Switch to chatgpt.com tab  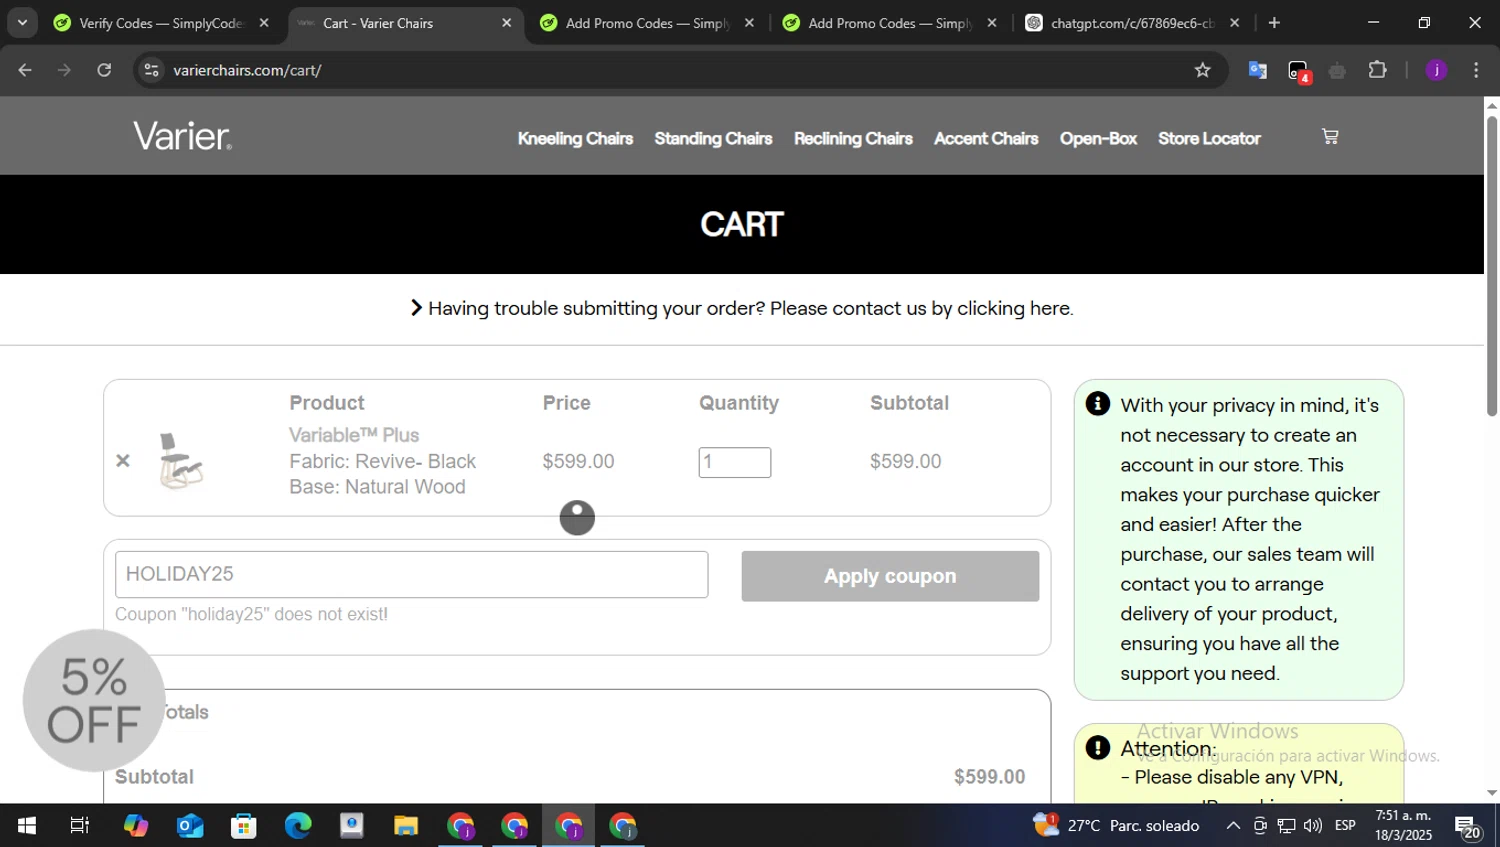pos(1133,23)
